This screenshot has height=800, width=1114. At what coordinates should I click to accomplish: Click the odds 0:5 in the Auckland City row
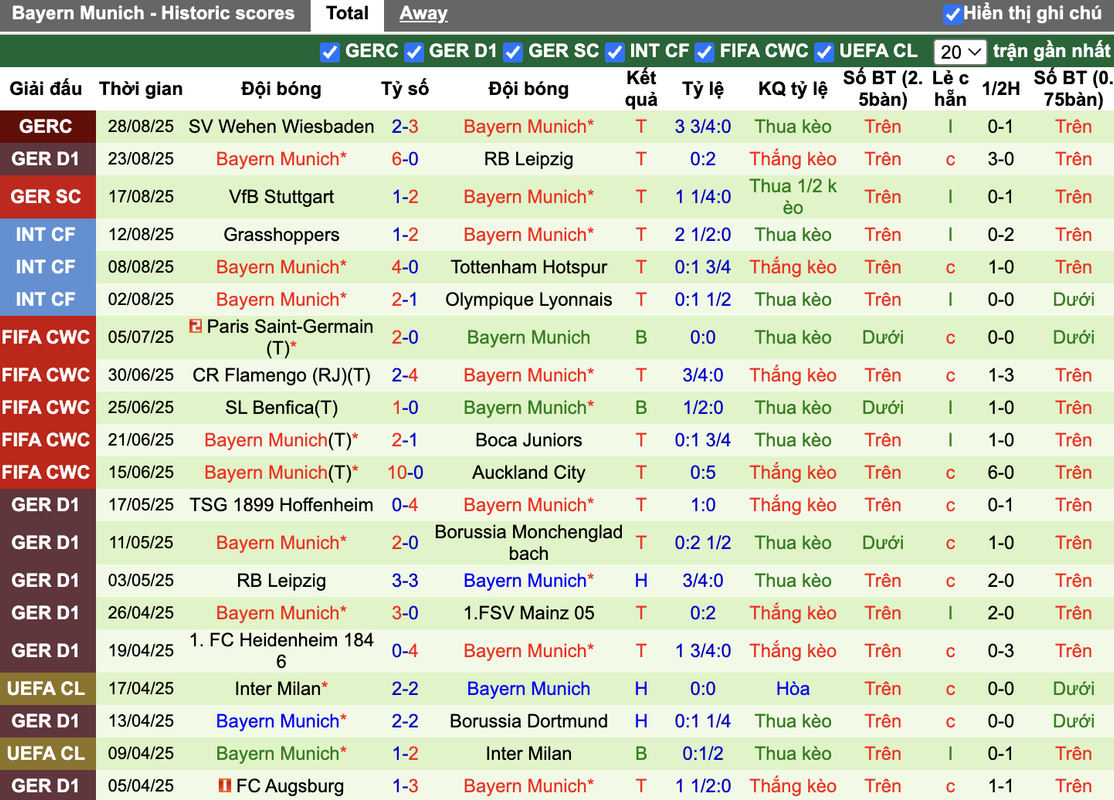(x=703, y=472)
